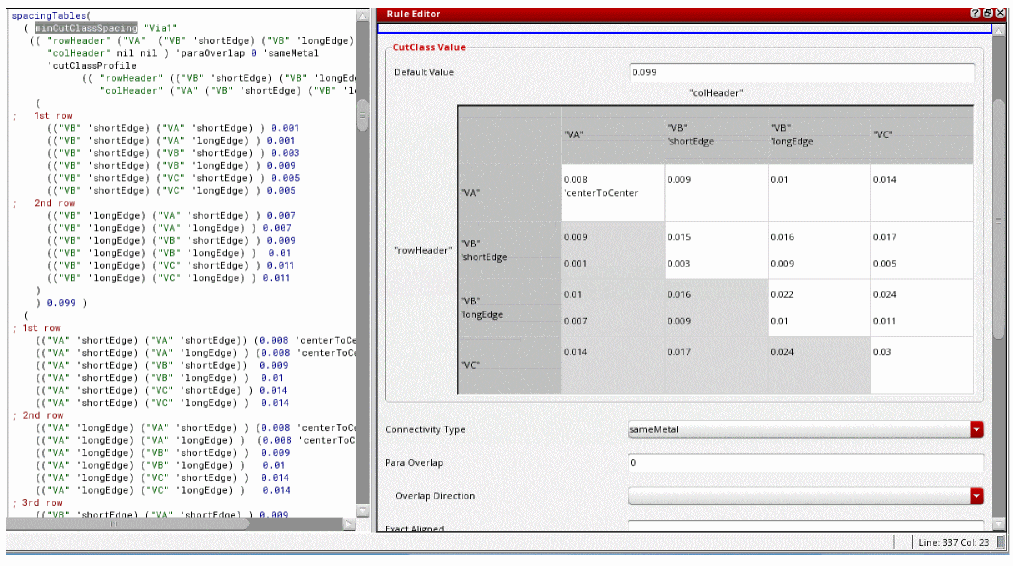Close the Rule Editor panel
1013x566 pixels.
(999, 13)
